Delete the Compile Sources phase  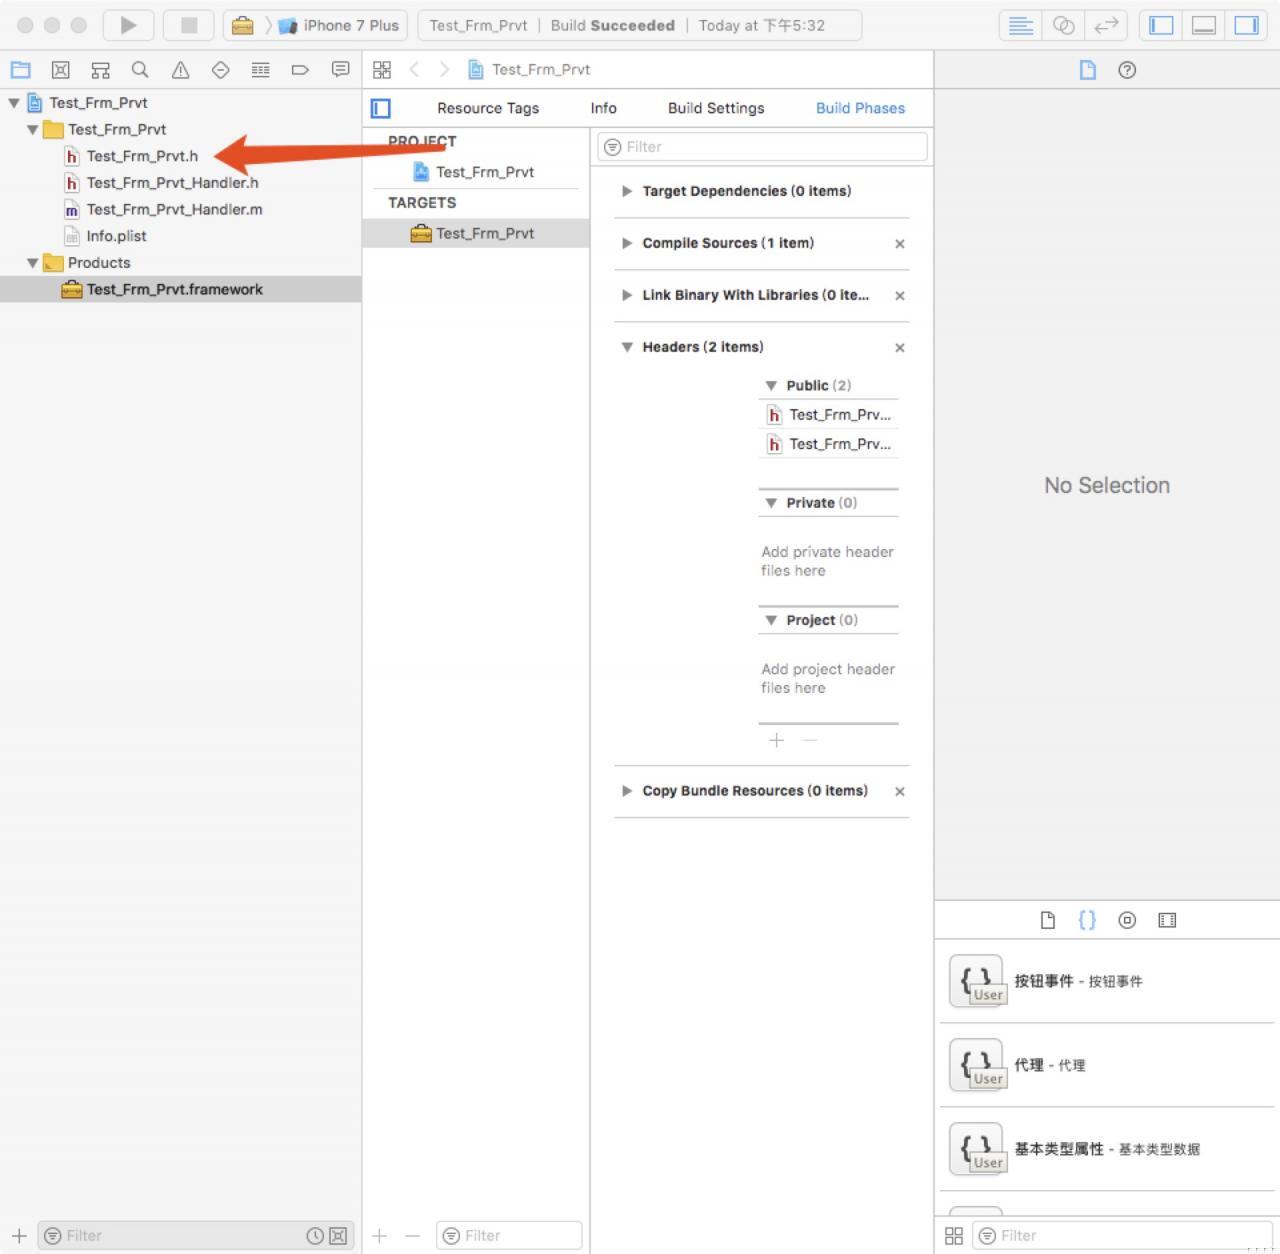click(900, 244)
